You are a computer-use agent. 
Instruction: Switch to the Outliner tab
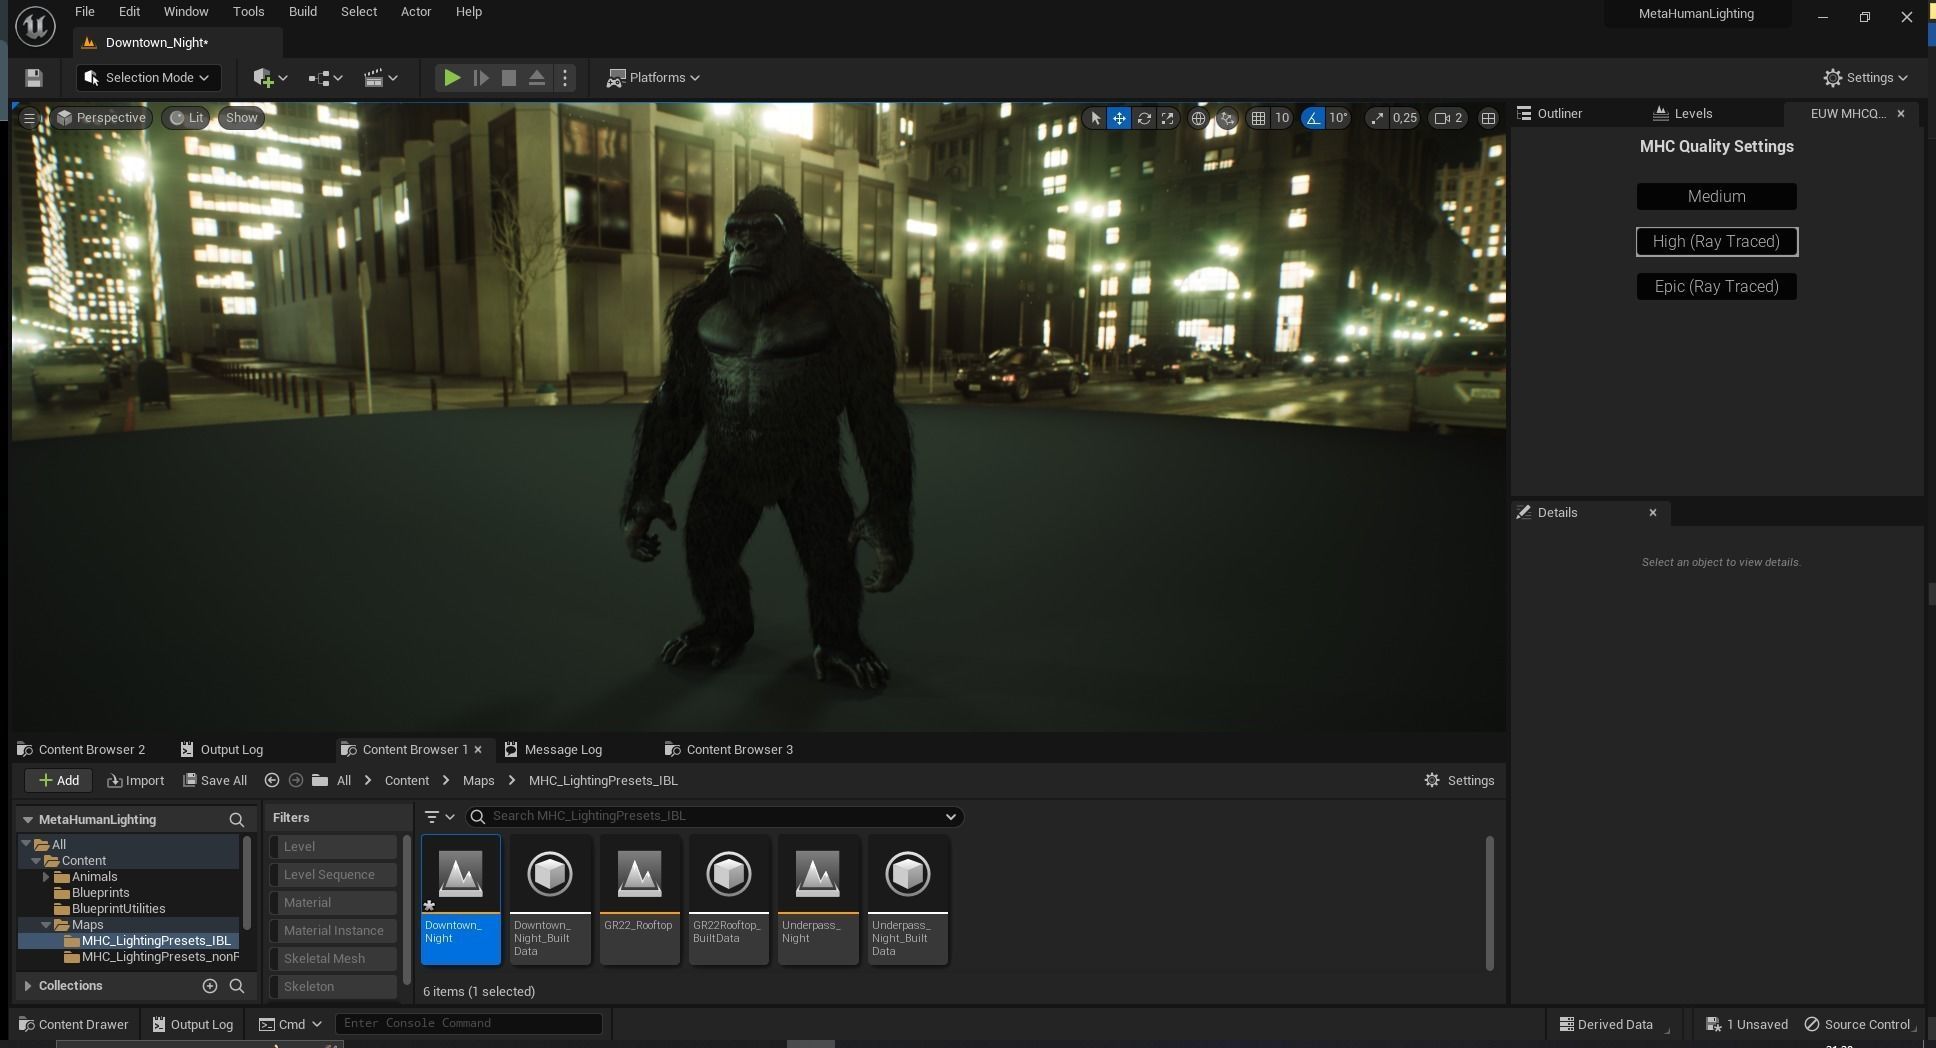(x=1559, y=114)
